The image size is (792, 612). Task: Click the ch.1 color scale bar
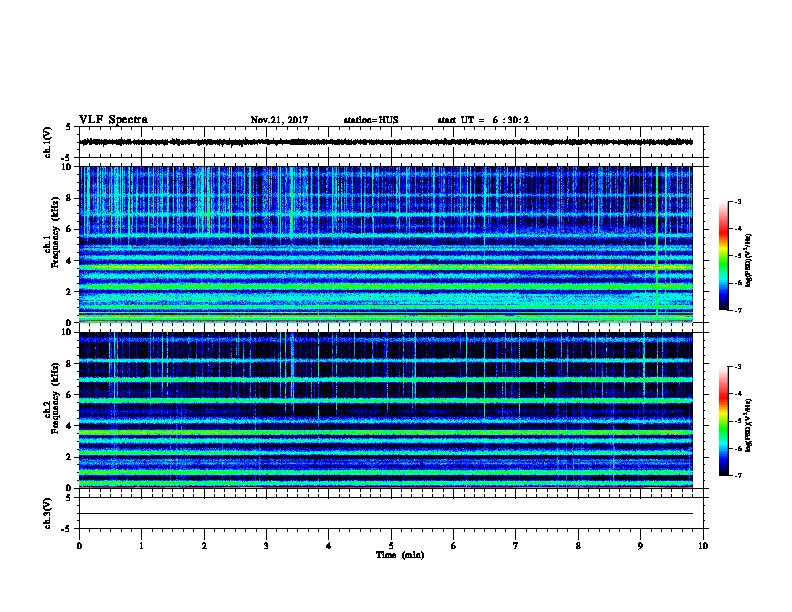tap(724, 256)
